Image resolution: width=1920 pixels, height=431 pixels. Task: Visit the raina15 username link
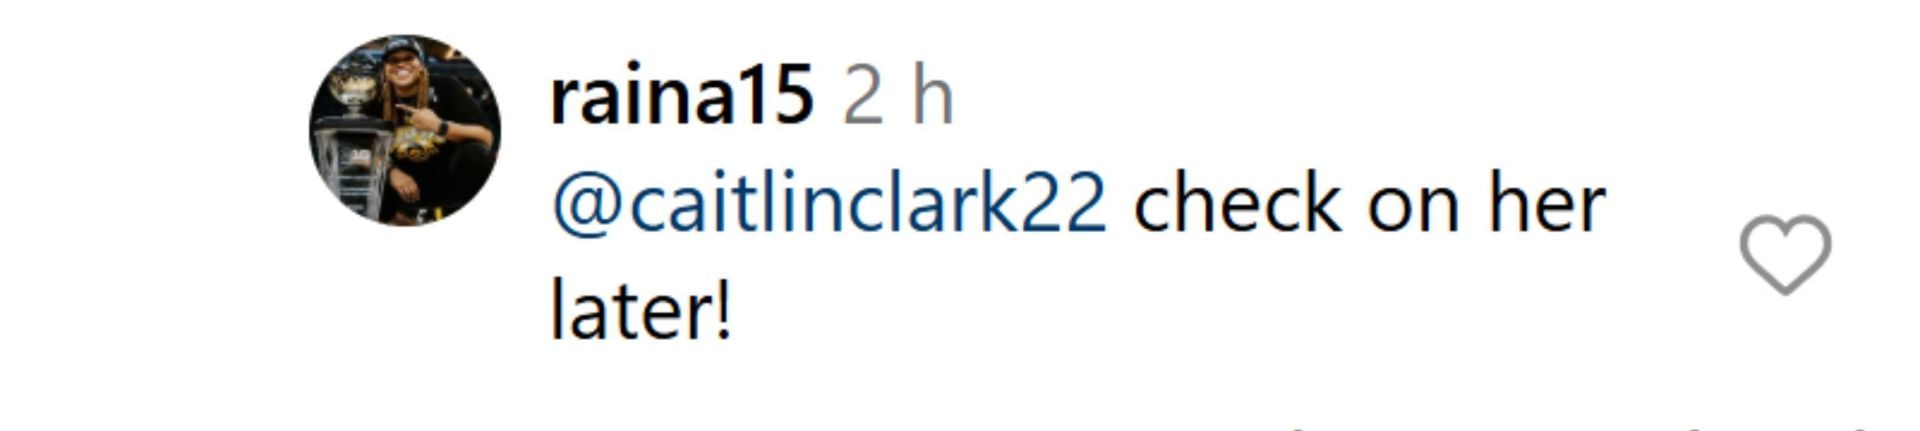[682, 97]
